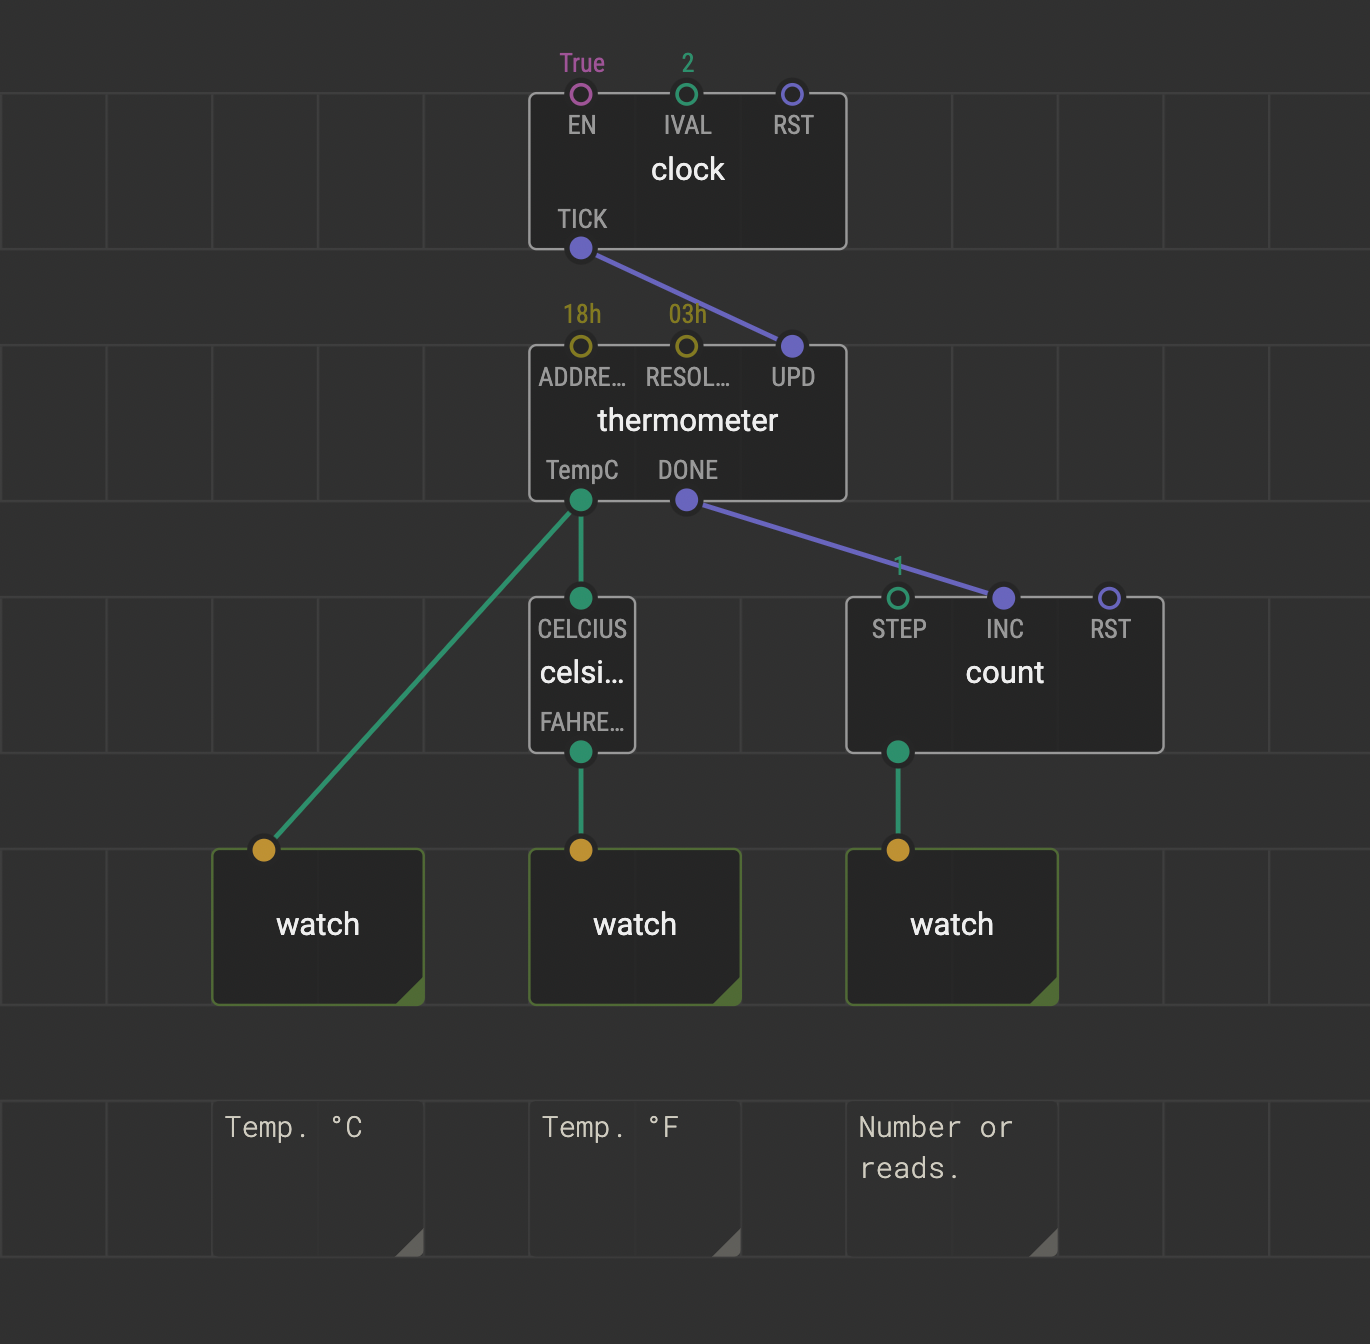The height and width of the screenshot is (1344, 1370).
Task: Click the count node output pin
Action: (x=898, y=752)
